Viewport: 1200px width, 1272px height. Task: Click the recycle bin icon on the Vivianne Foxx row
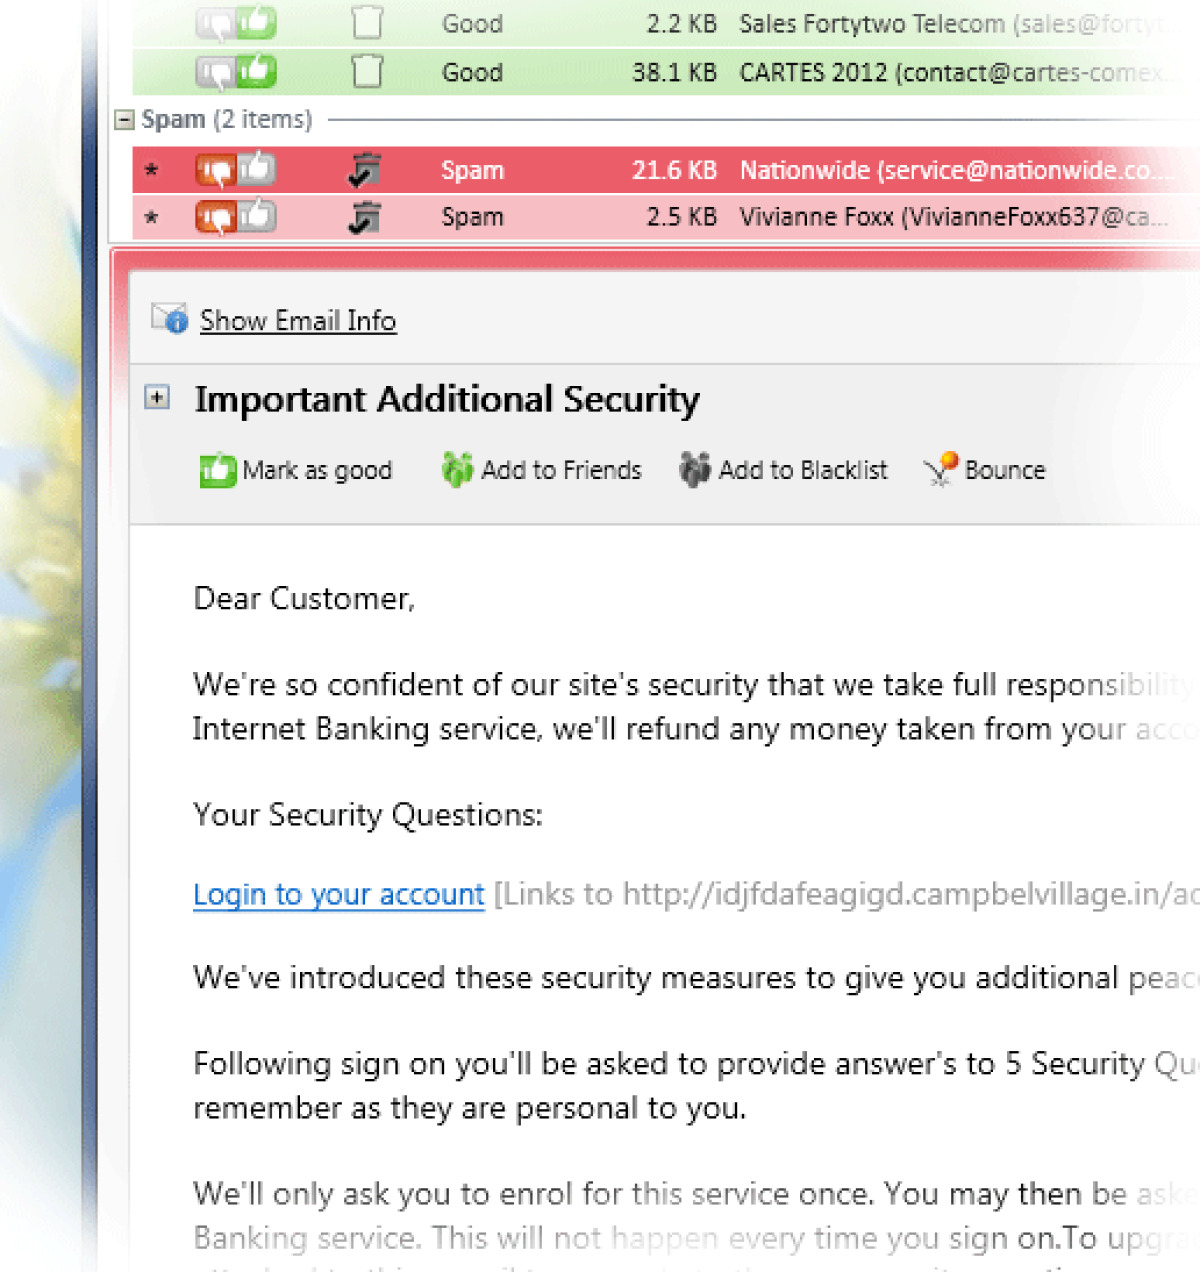coord(364,217)
